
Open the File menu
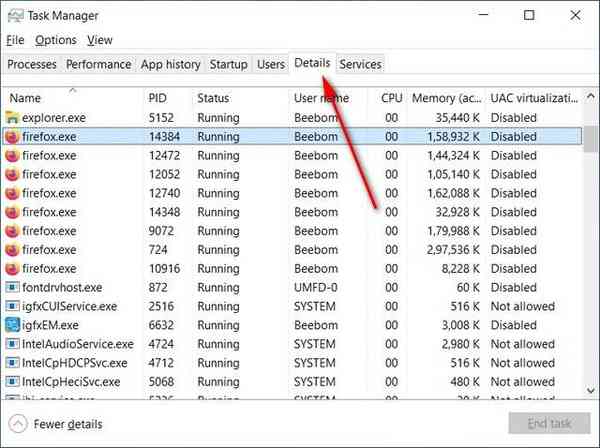tap(15, 40)
